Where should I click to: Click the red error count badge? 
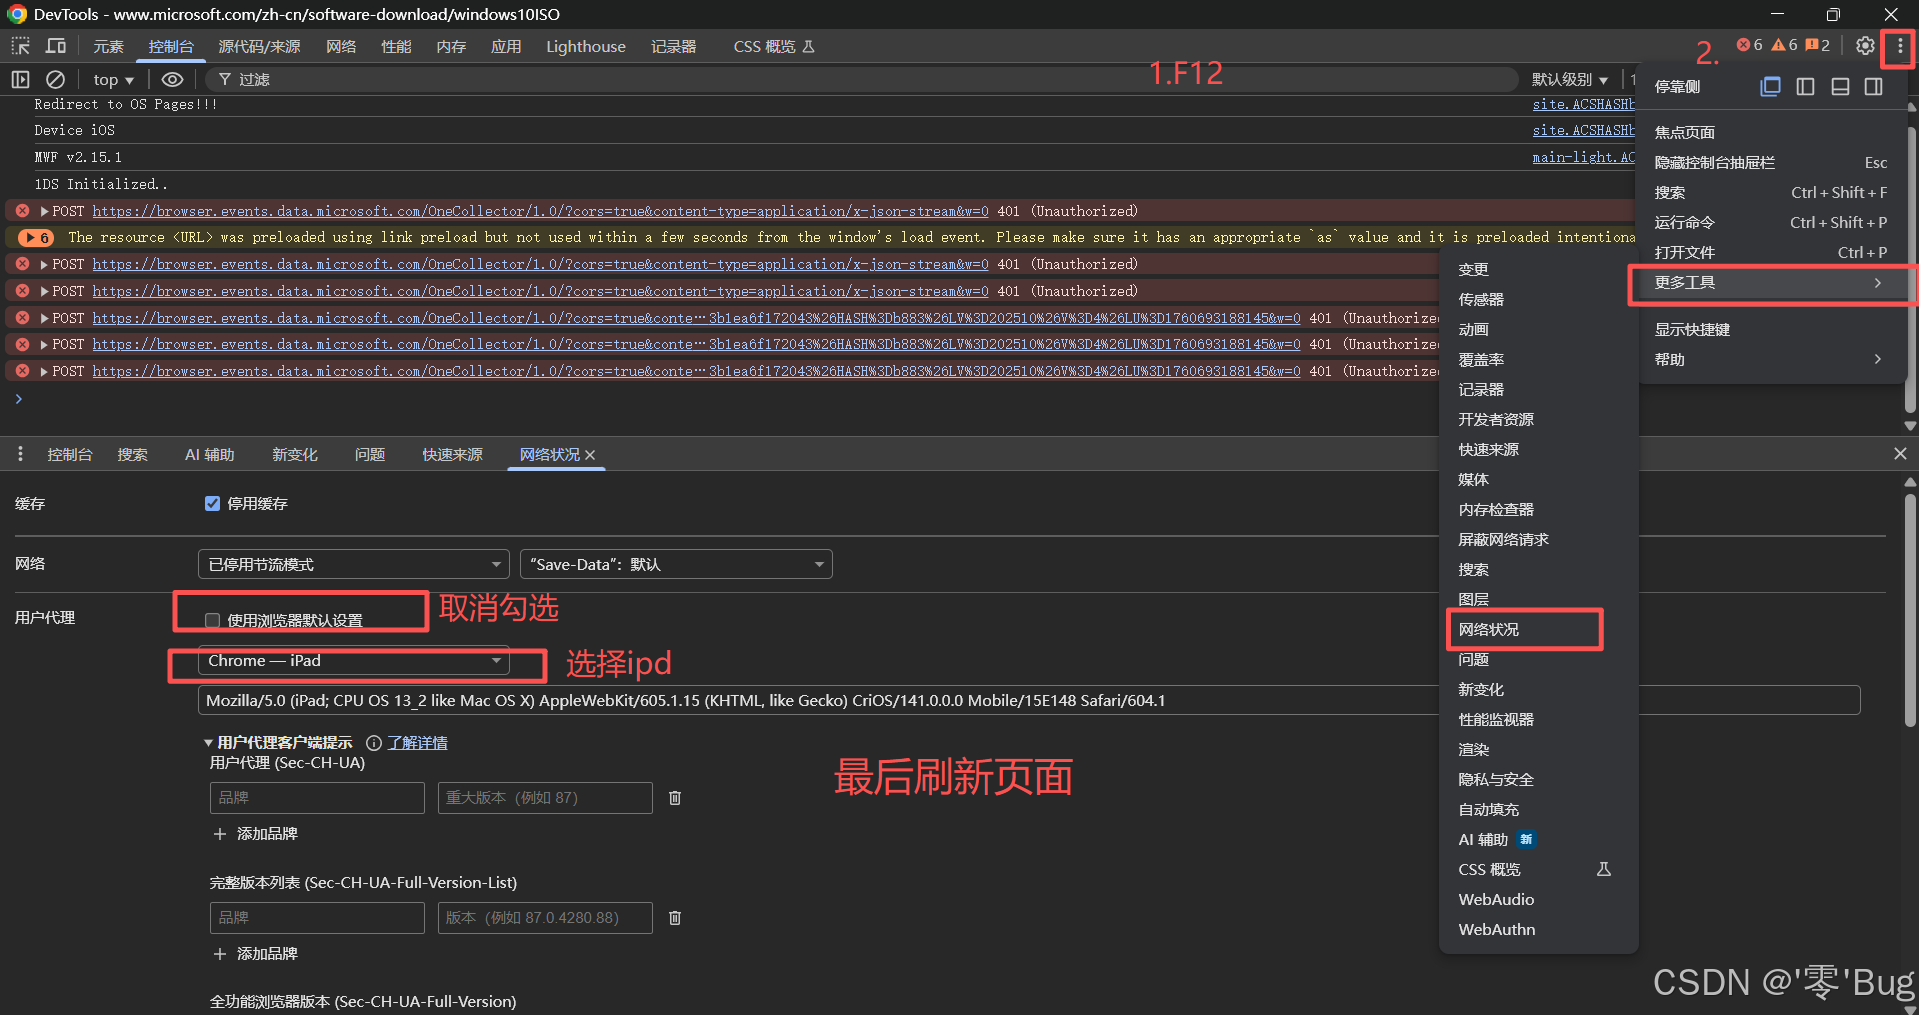1749,45
